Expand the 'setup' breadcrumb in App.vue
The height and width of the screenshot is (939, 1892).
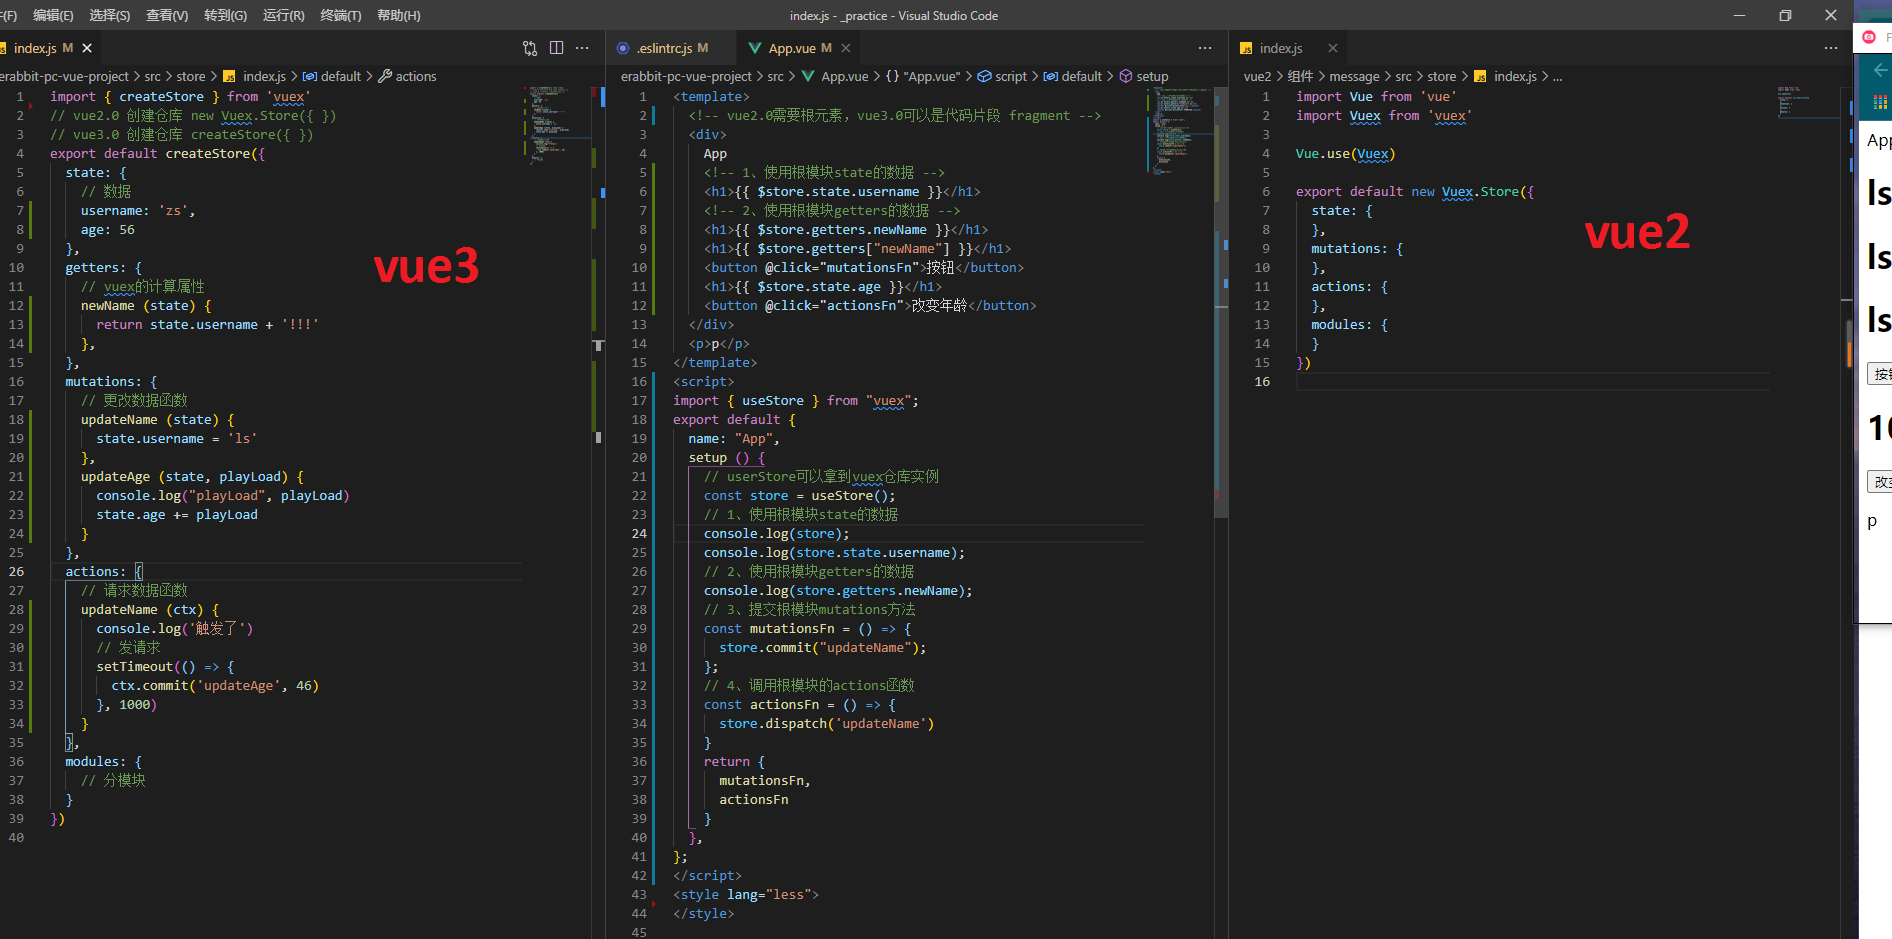[x=1151, y=76]
